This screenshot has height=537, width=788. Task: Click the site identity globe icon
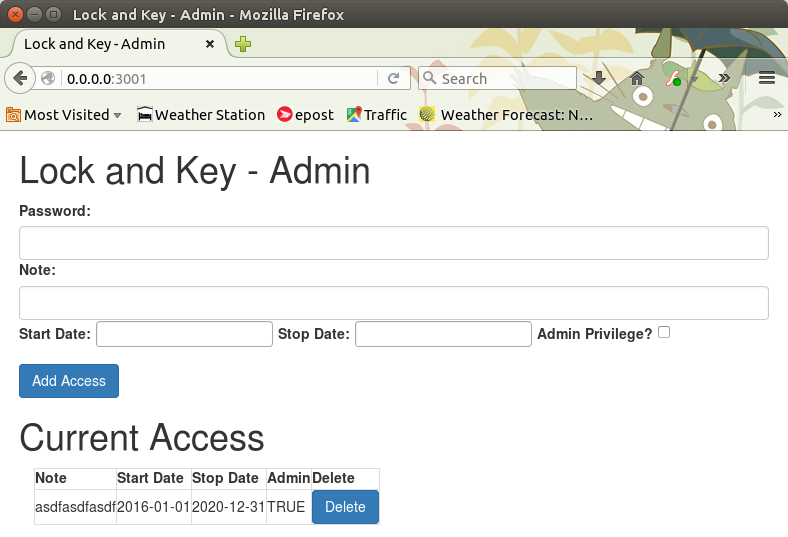tap(48, 78)
